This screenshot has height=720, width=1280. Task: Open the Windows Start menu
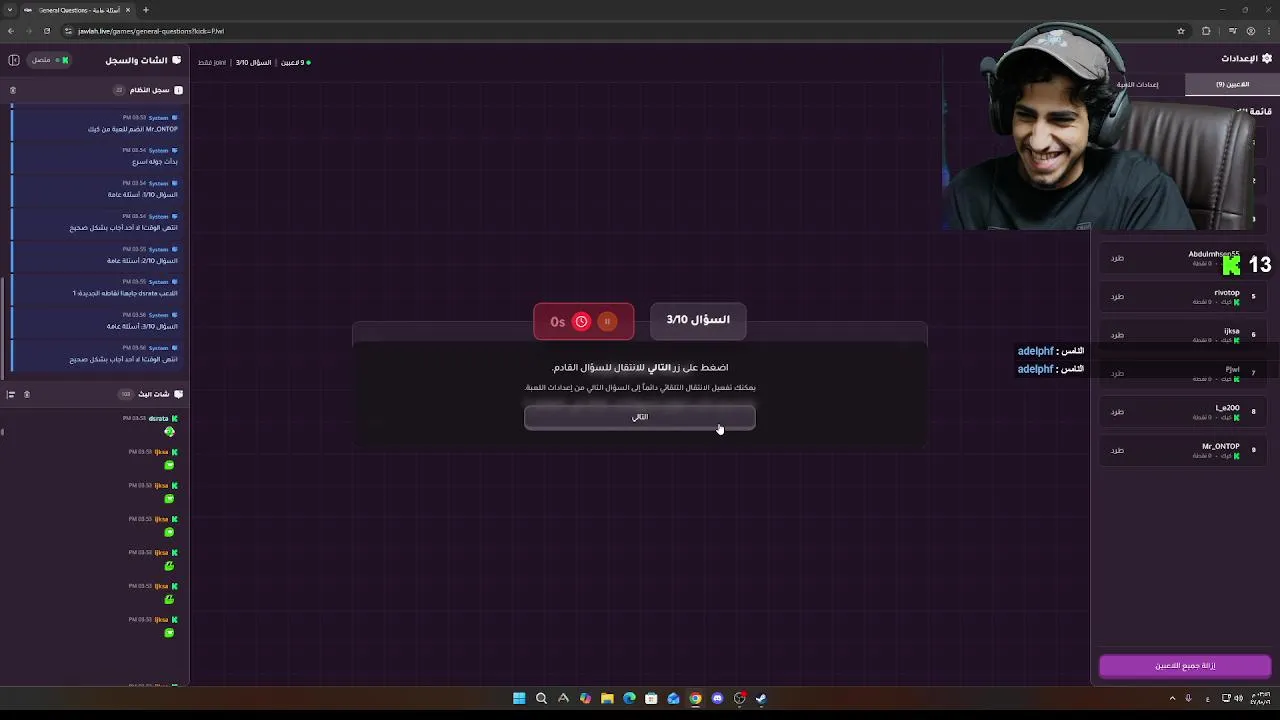(519, 699)
